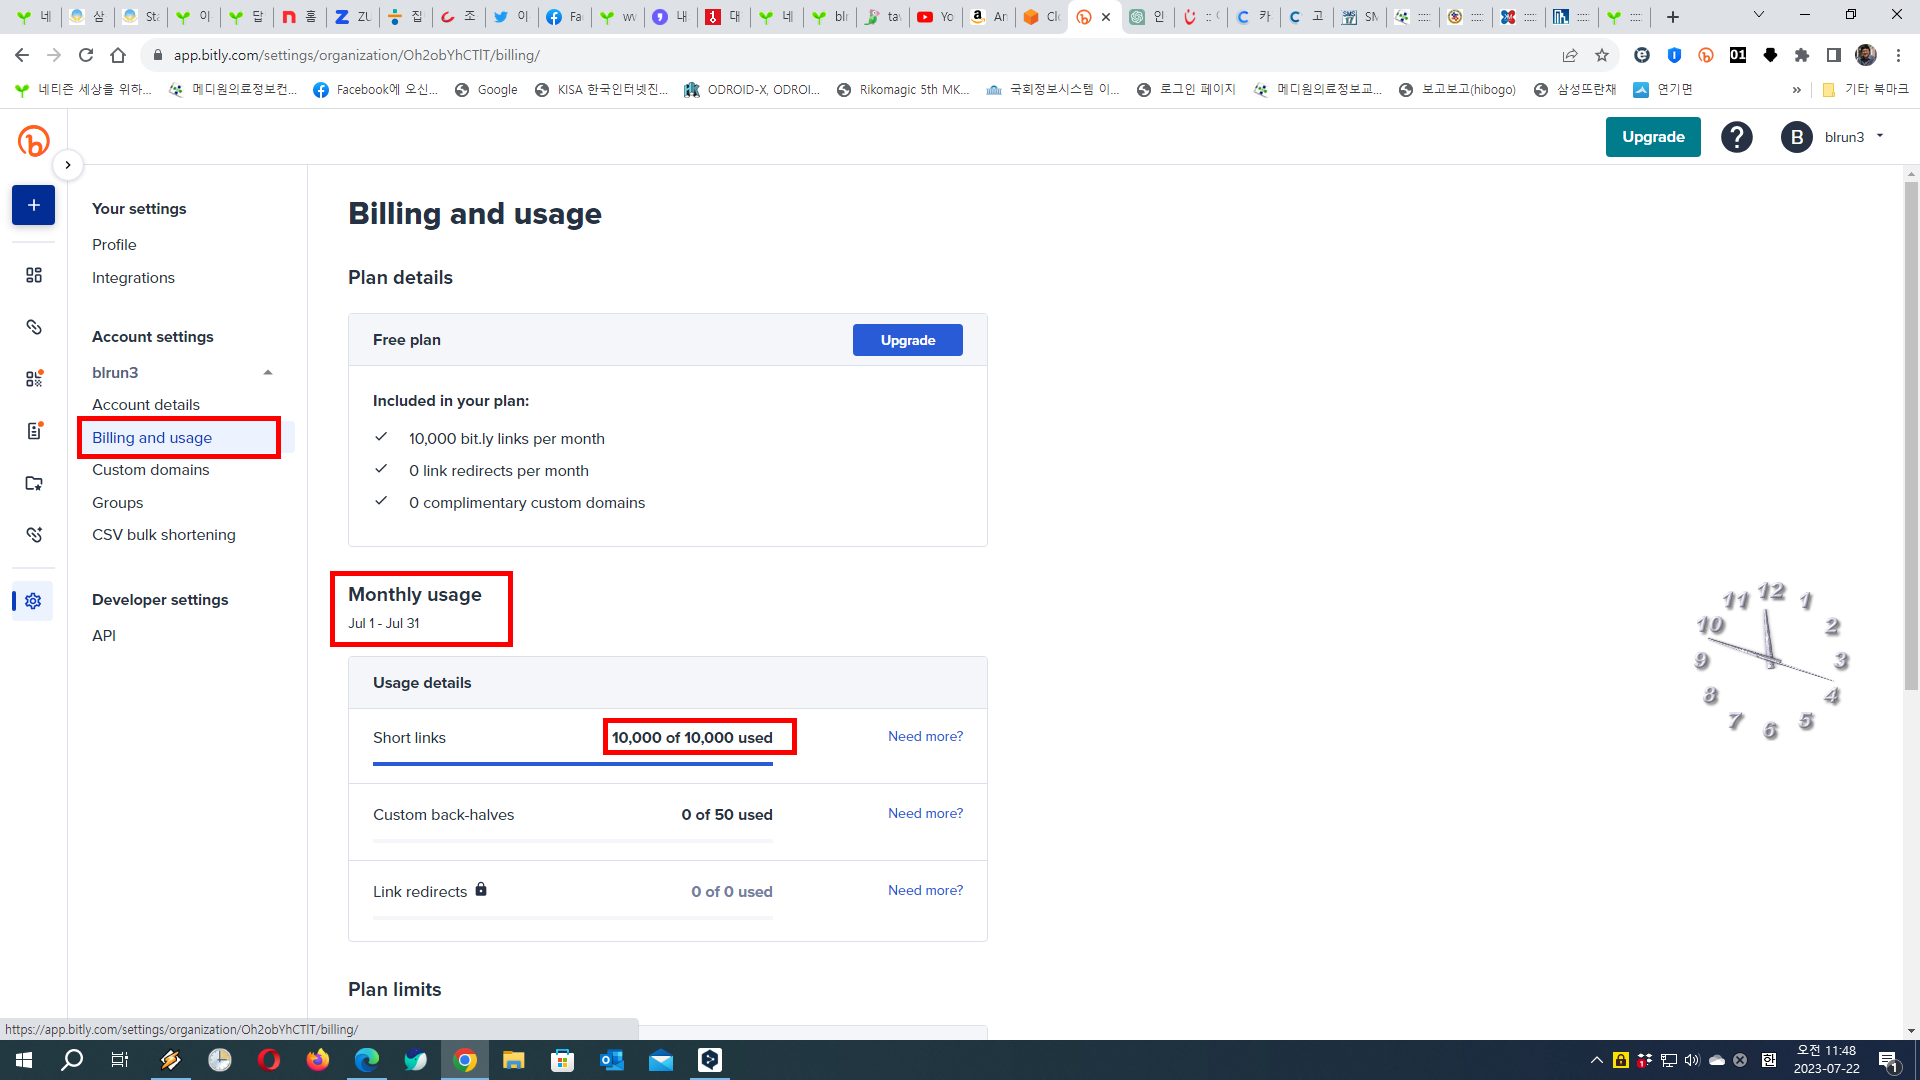The image size is (1920, 1080).
Task: Open File Explorer from the taskbar
Action: (x=514, y=1060)
